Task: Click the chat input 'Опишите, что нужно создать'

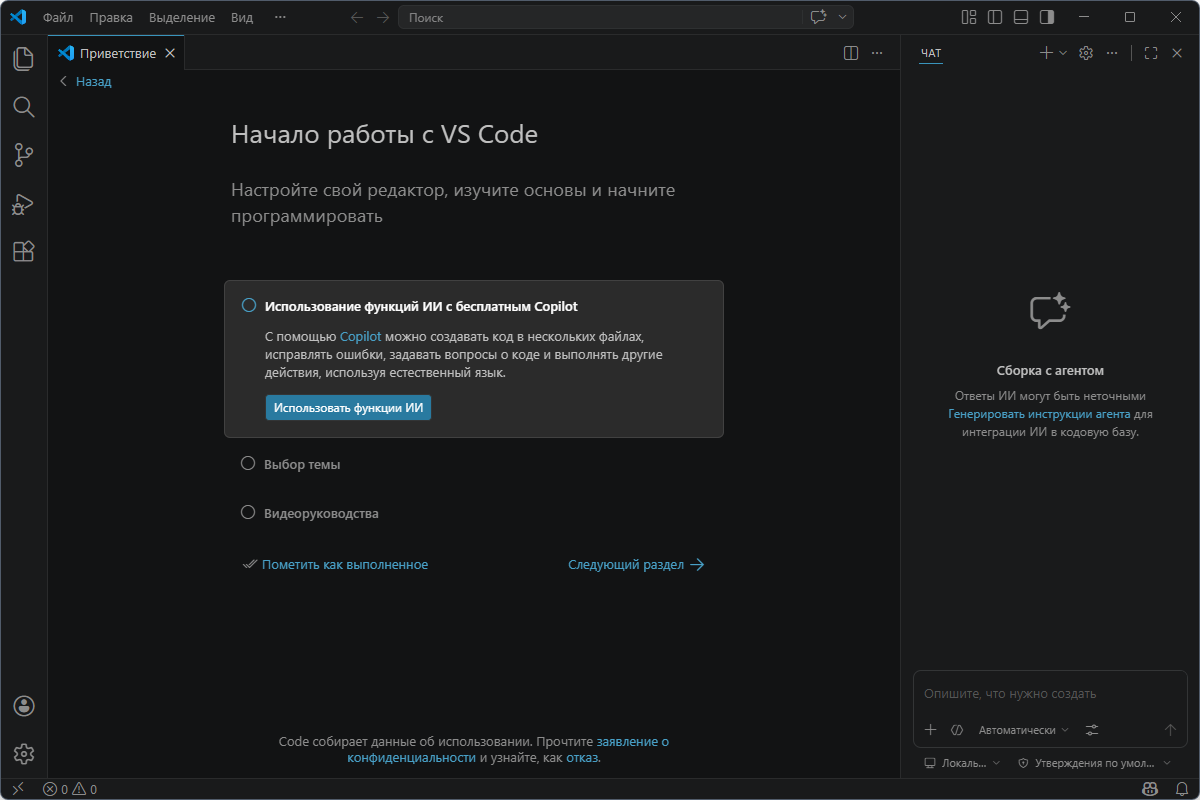Action: [x=1048, y=693]
